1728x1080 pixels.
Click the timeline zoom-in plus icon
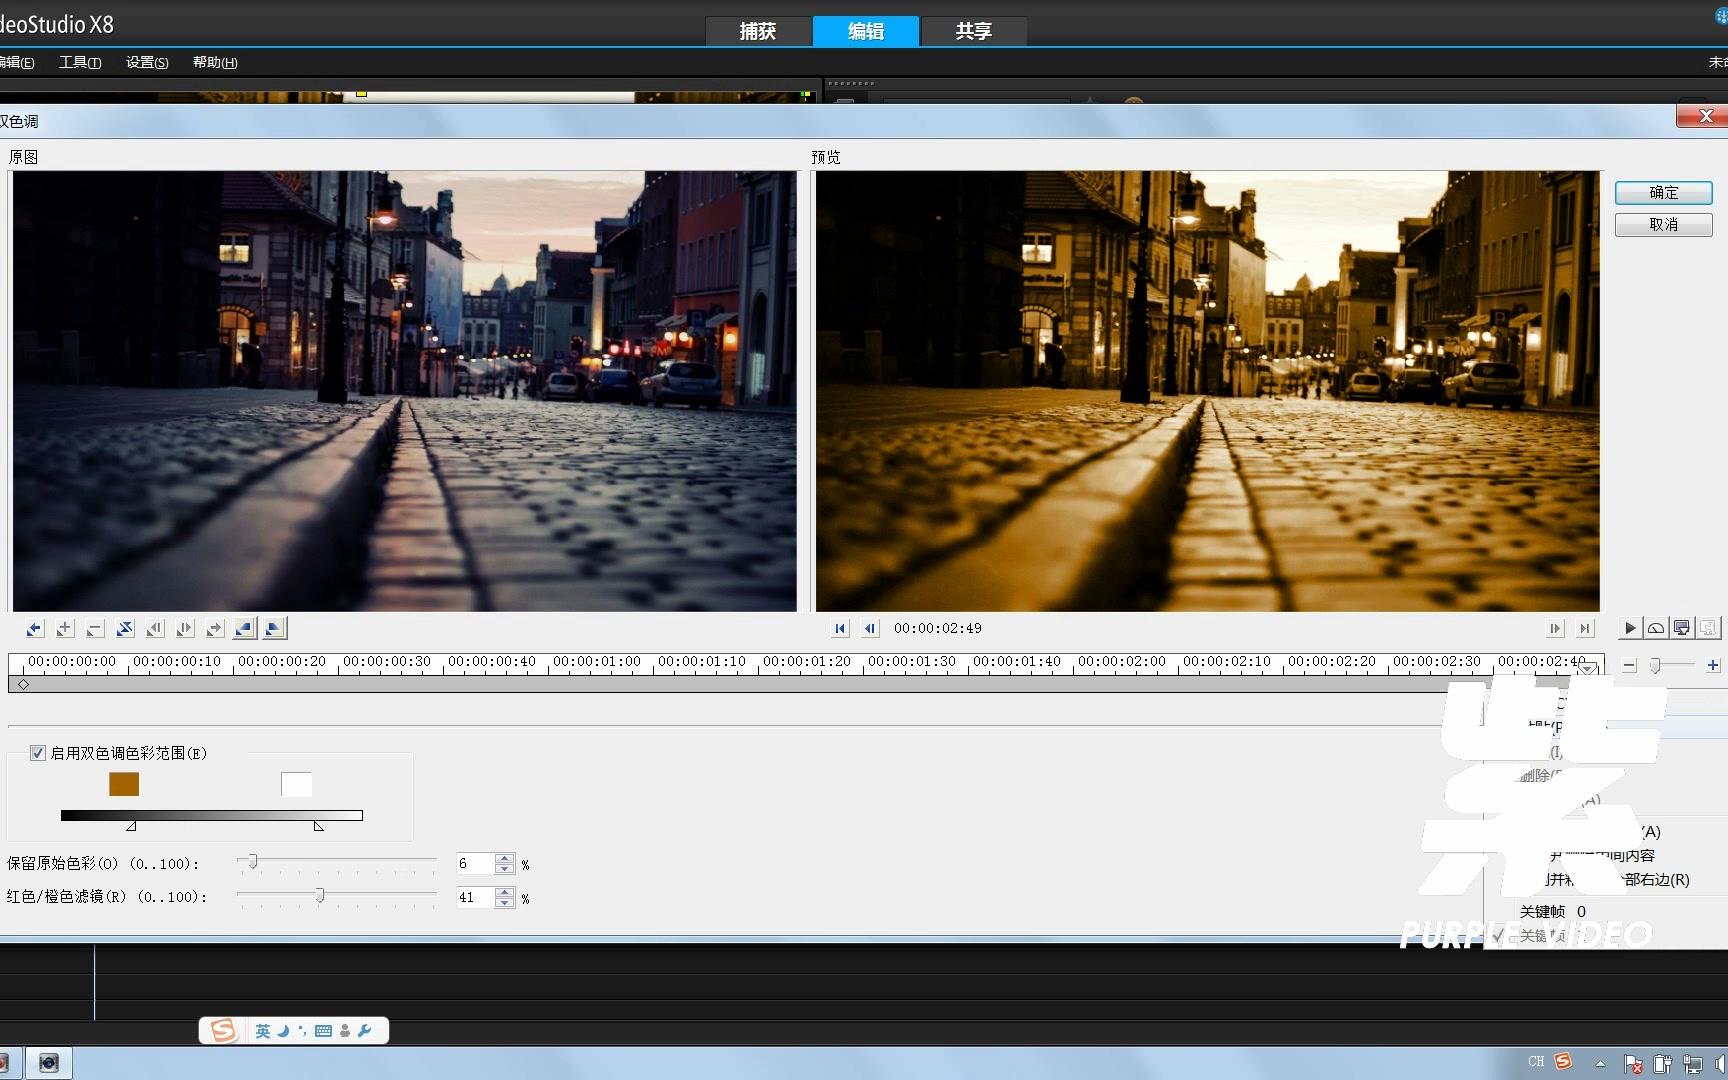[x=1713, y=665]
